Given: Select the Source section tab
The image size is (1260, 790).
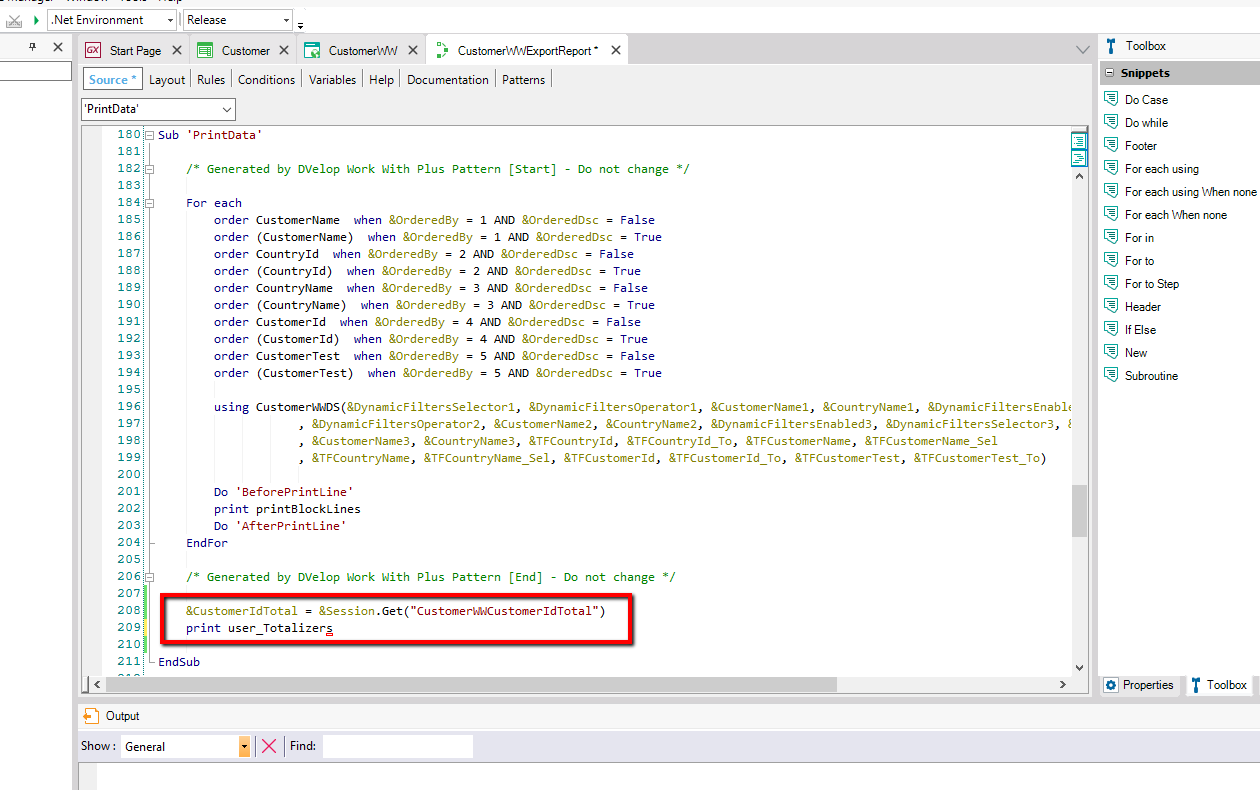Looking at the screenshot, I should pos(112,80).
